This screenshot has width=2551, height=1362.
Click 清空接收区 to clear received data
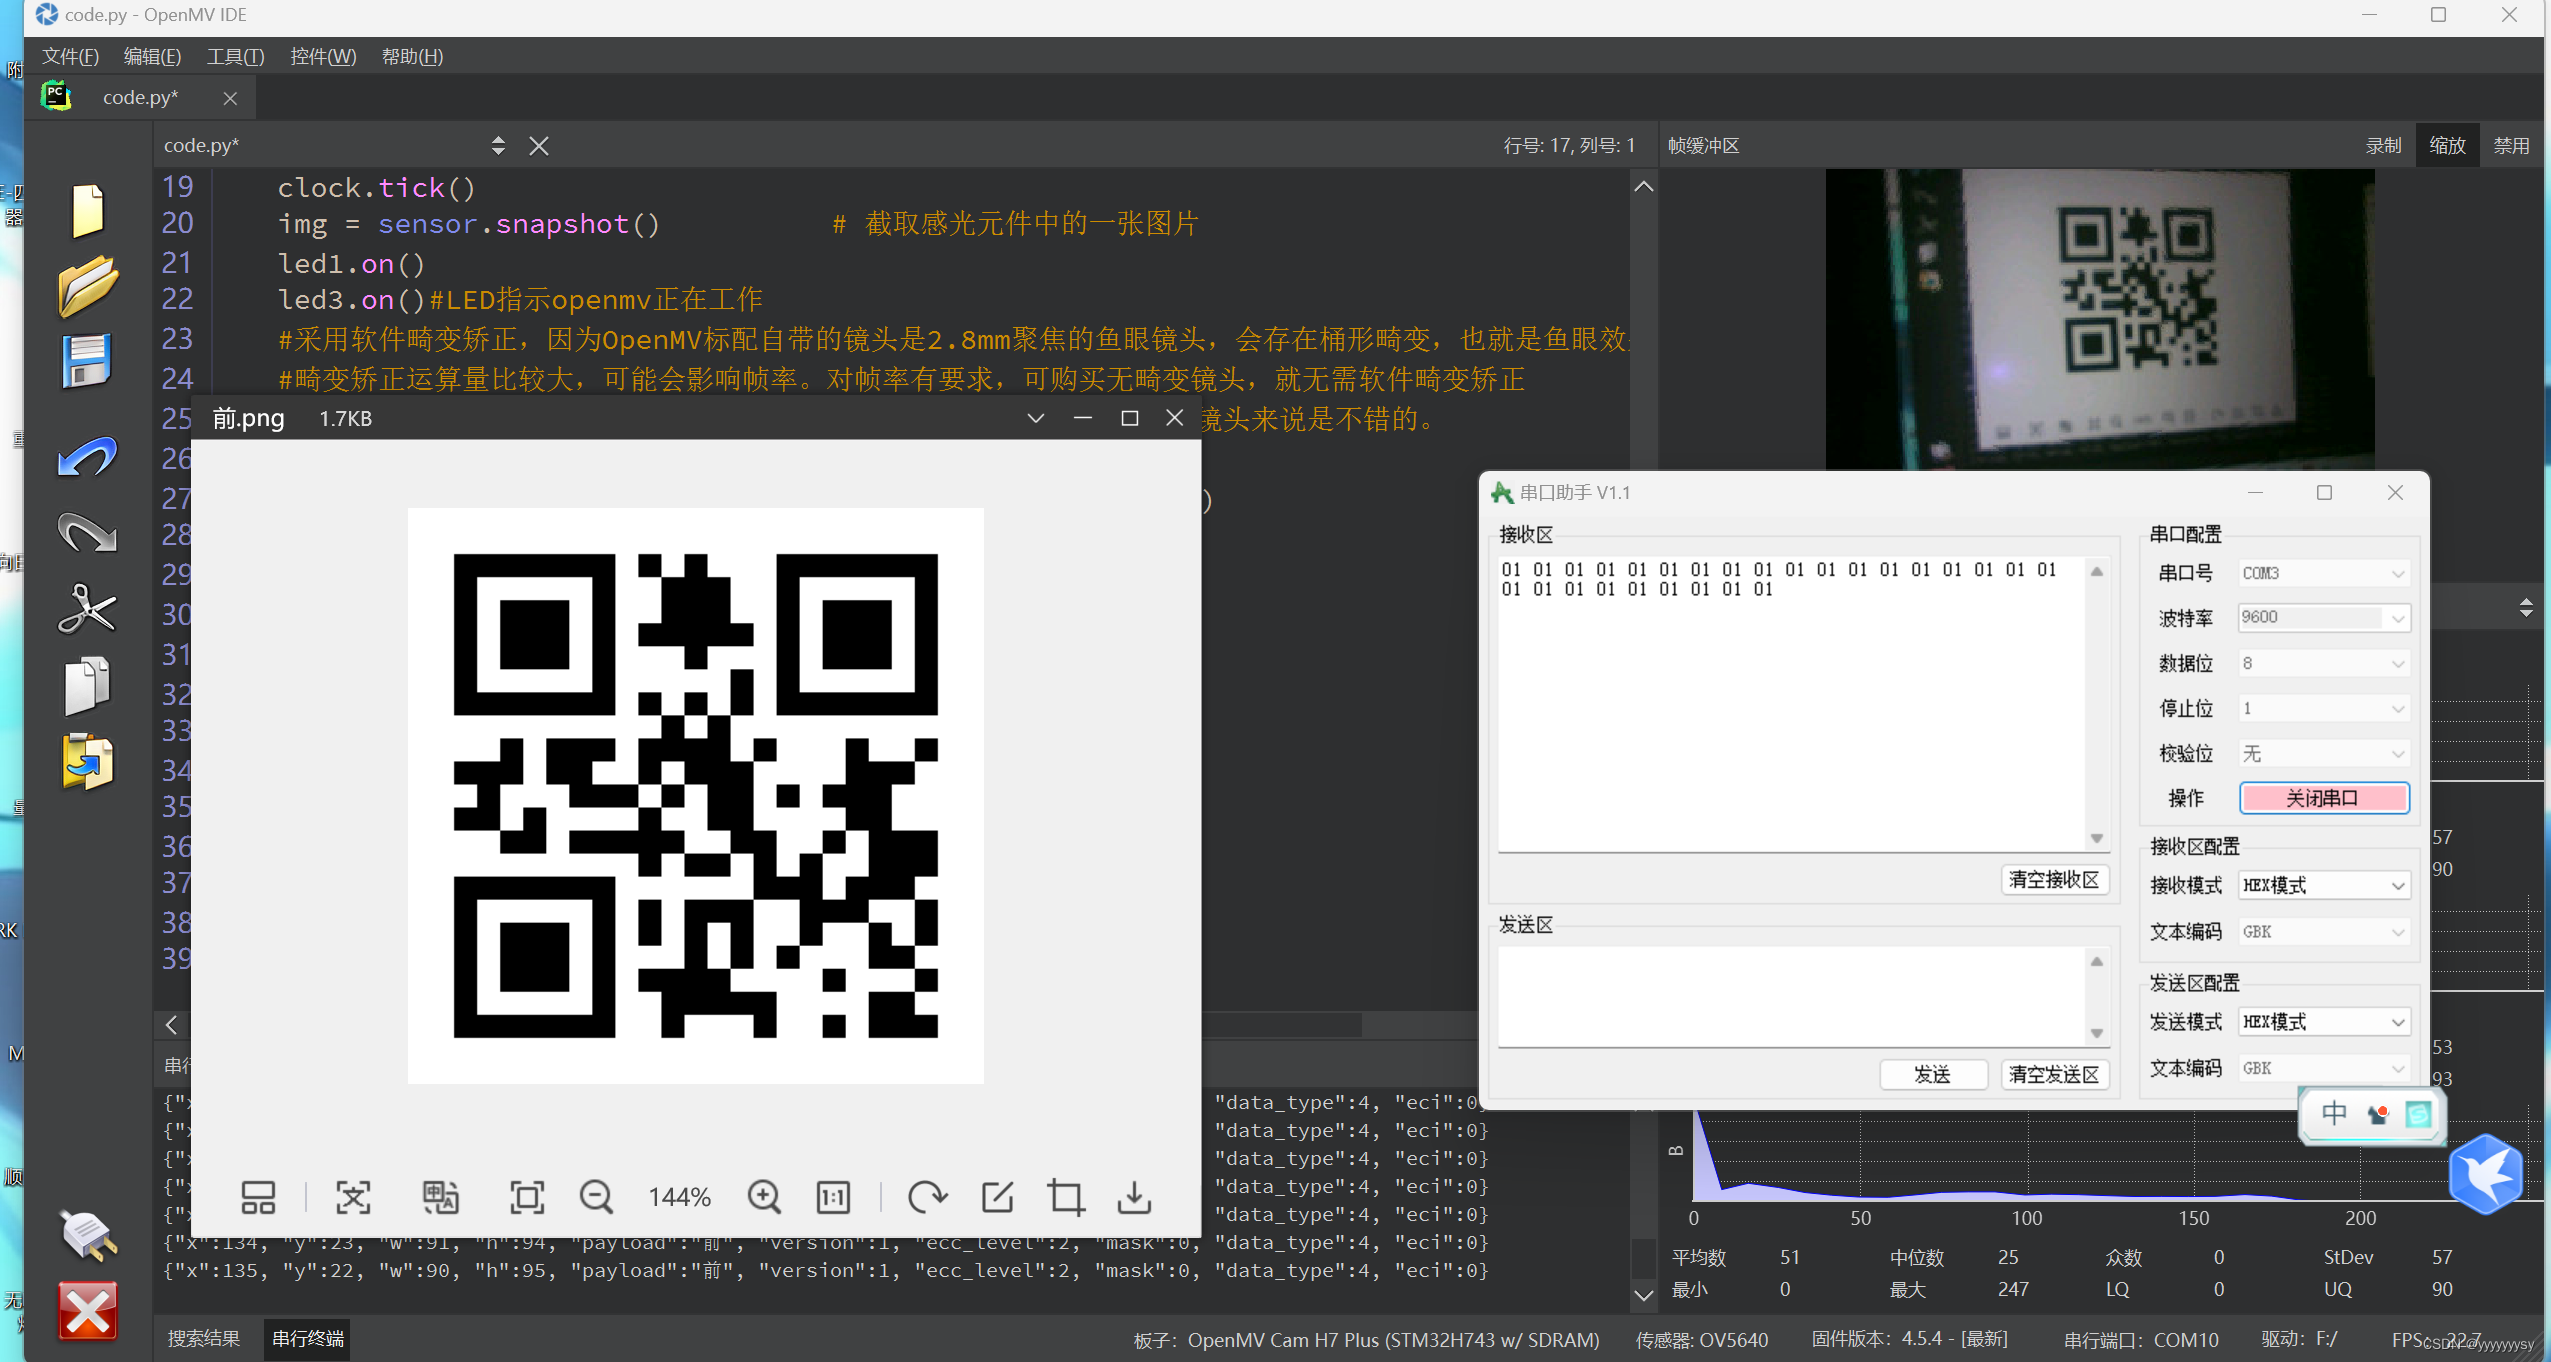(2055, 879)
